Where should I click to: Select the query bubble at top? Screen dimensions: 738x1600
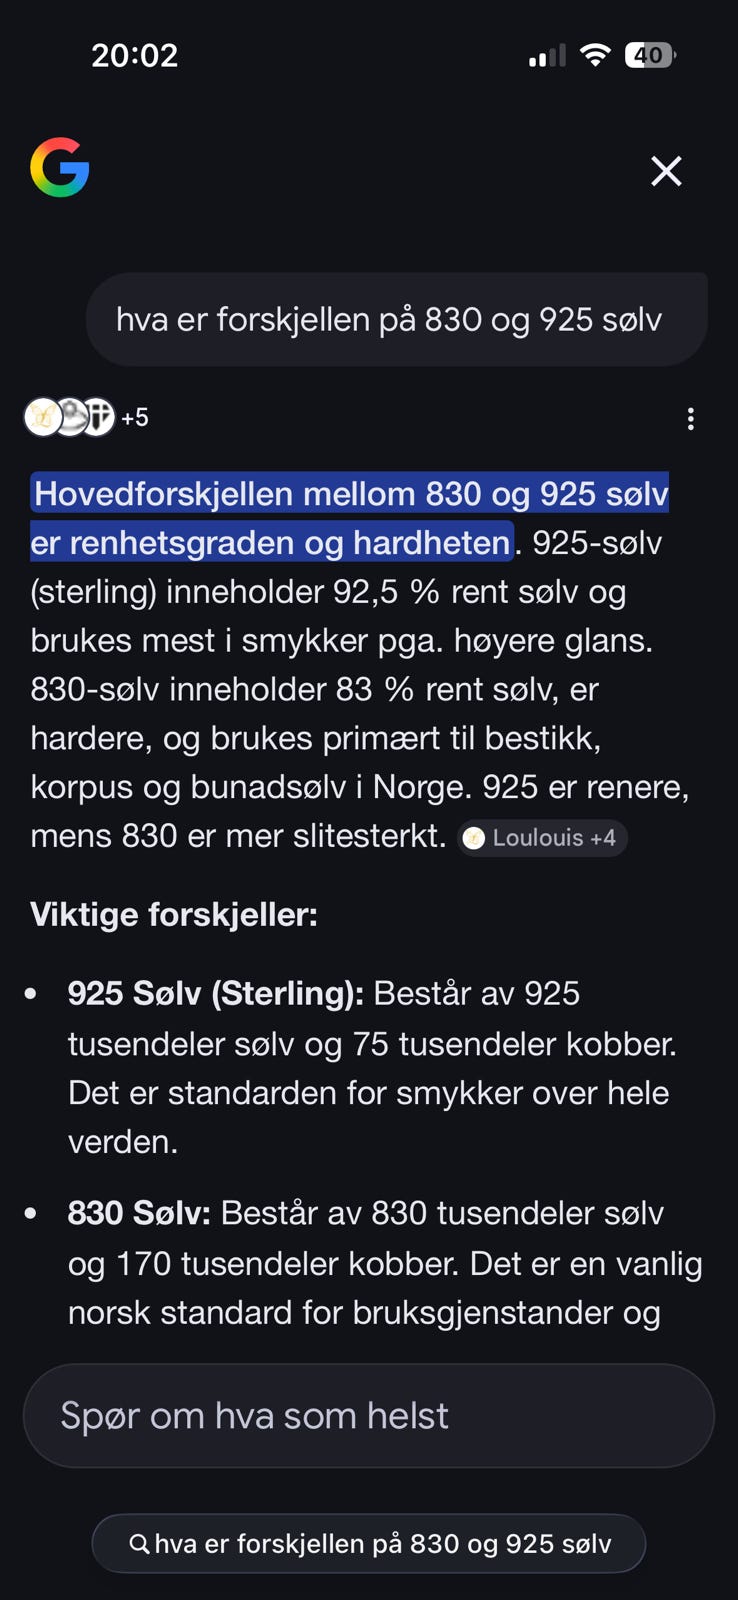click(x=397, y=319)
